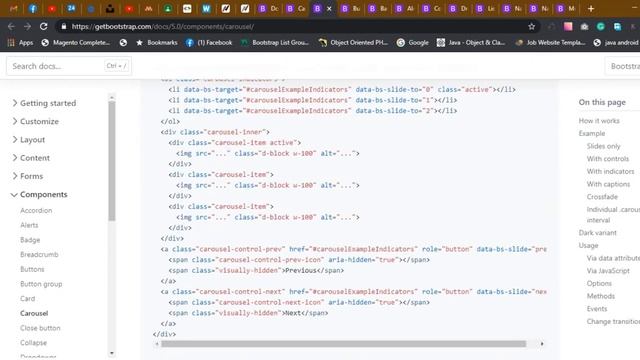Open the Google bookmark
The width and height of the screenshot is (640, 360).
[x=413, y=42]
